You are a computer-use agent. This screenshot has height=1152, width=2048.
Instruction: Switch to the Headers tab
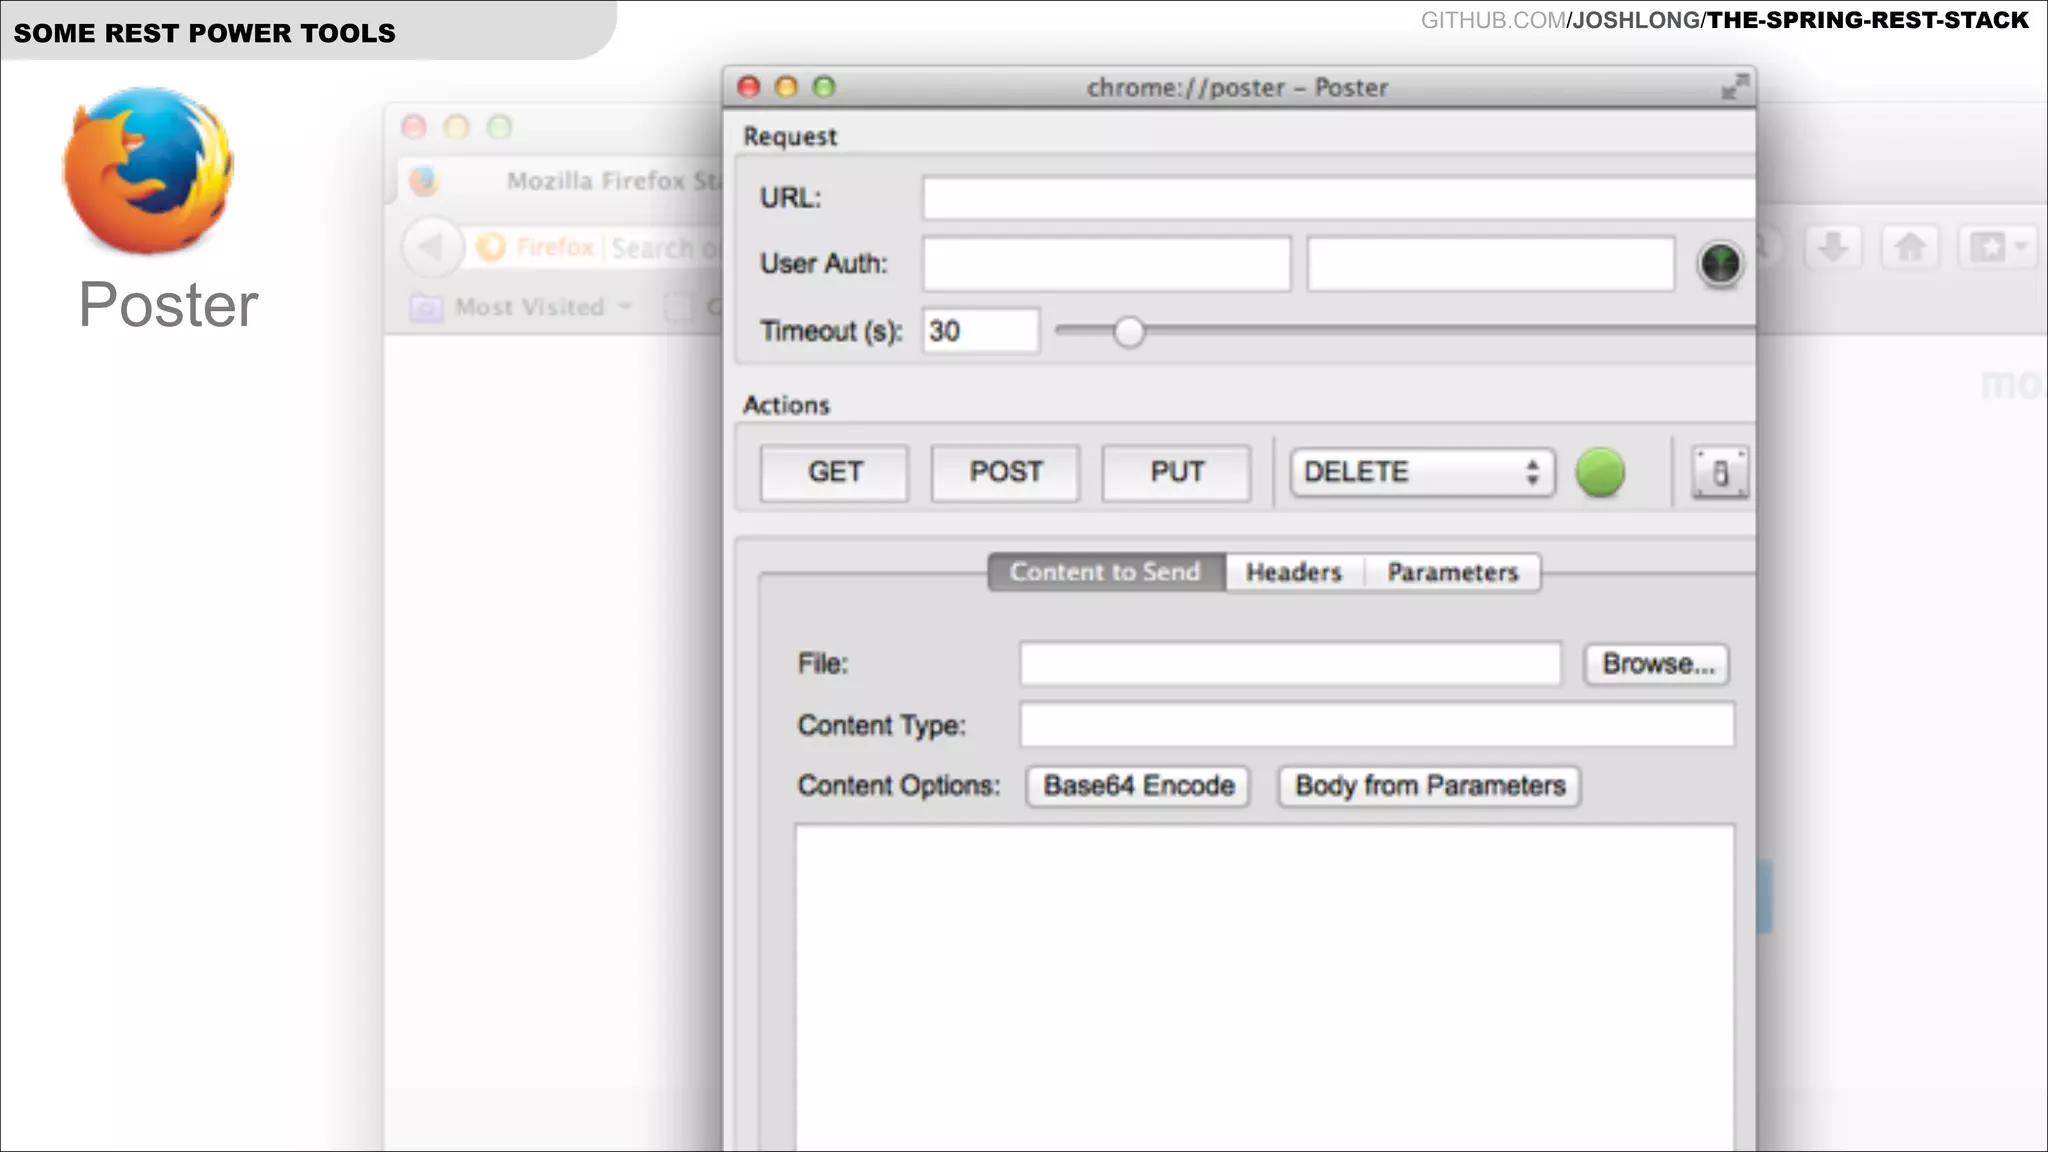tap(1293, 573)
